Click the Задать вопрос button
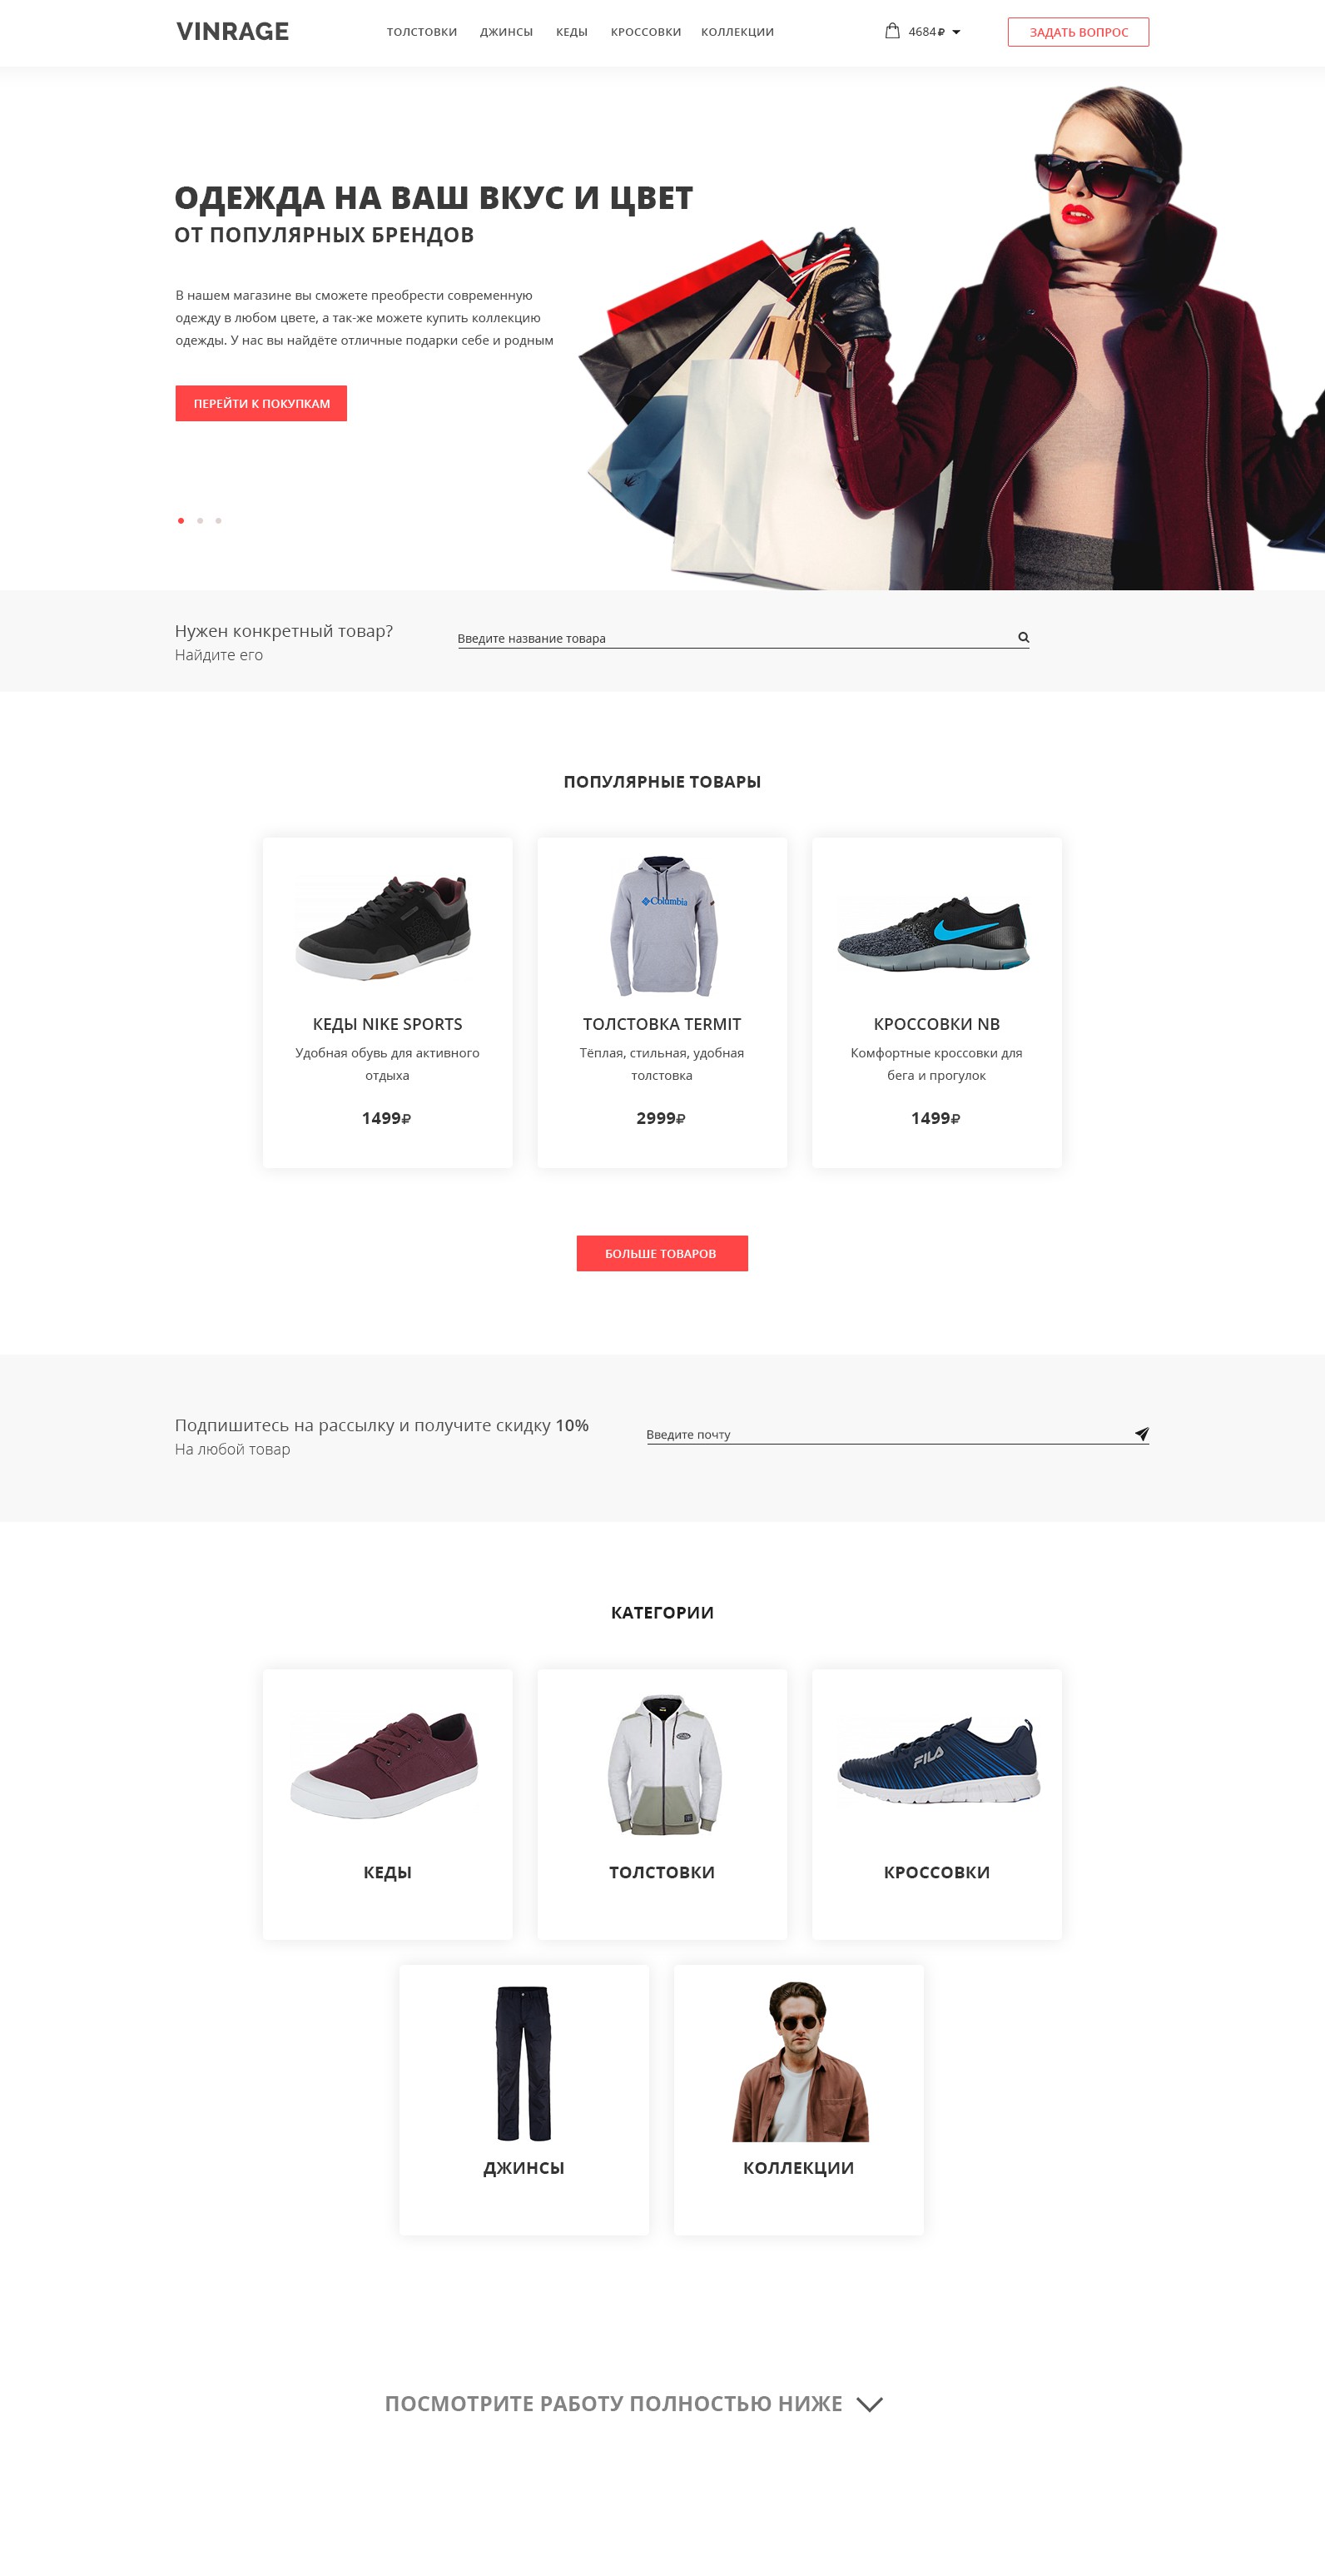 (x=1078, y=32)
